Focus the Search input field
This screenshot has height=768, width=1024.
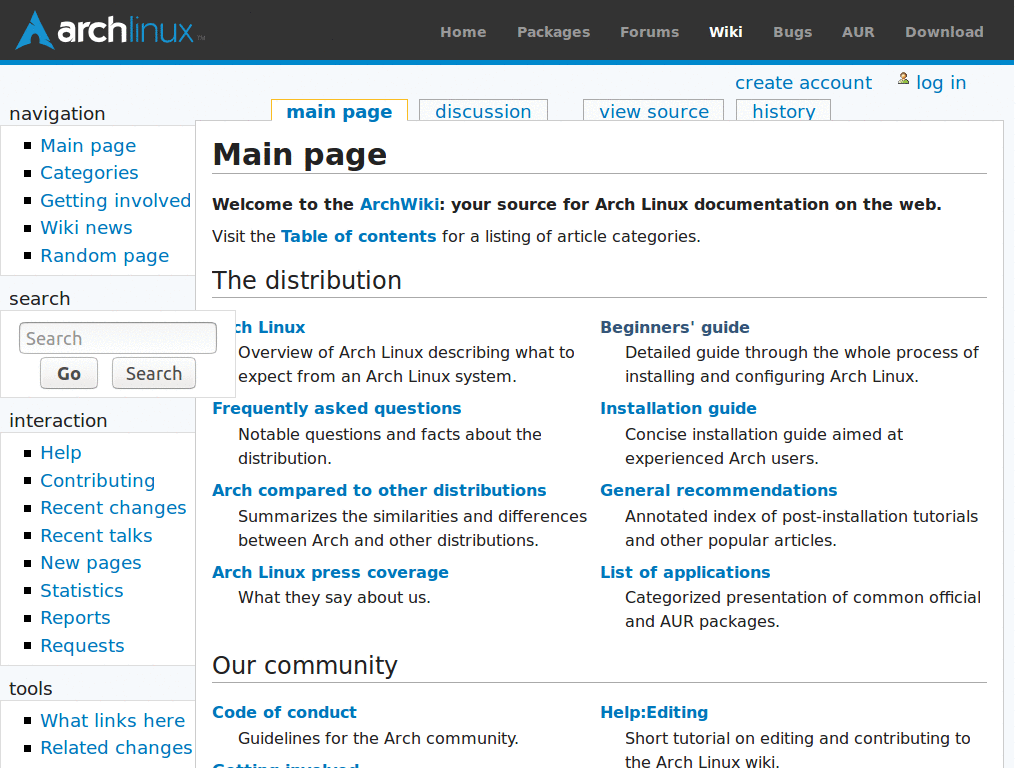click(x=118, y=338)
